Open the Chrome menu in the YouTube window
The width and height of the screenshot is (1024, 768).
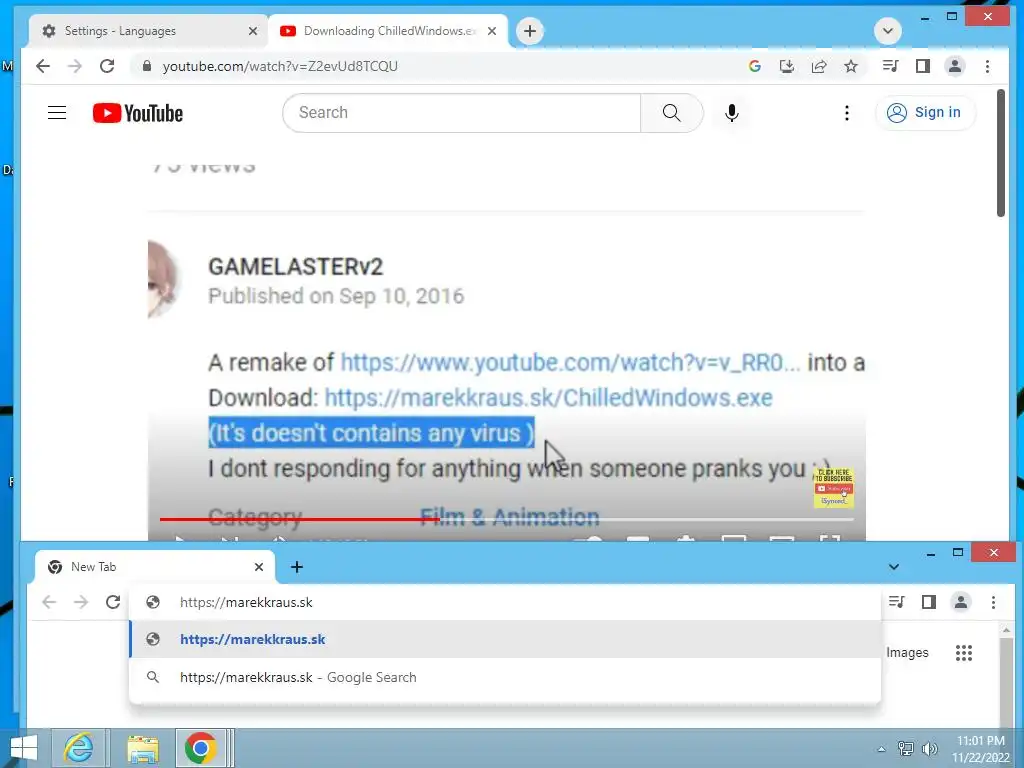987,66
